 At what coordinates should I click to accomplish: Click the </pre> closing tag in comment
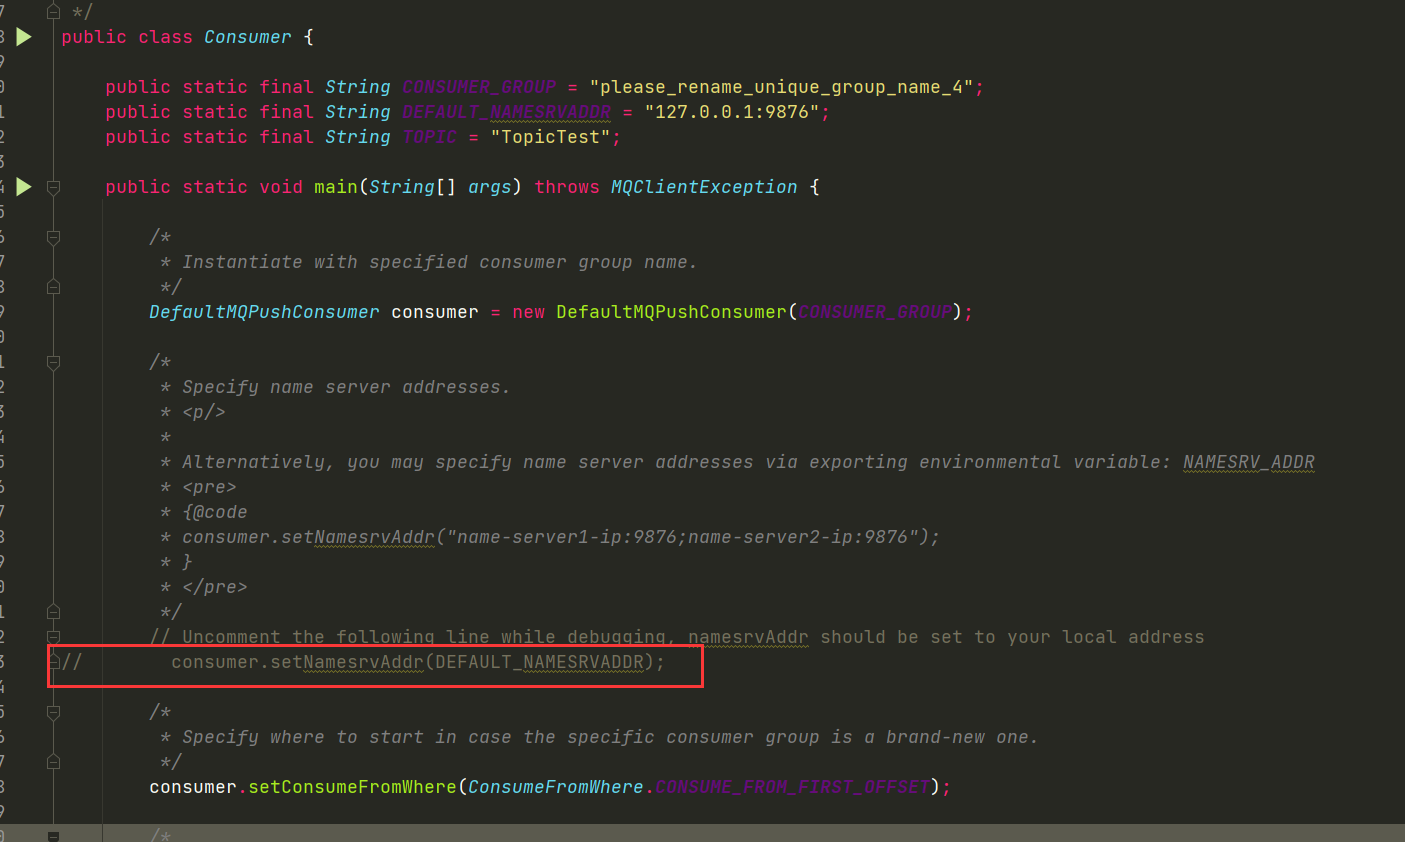[x=215, y=587]
